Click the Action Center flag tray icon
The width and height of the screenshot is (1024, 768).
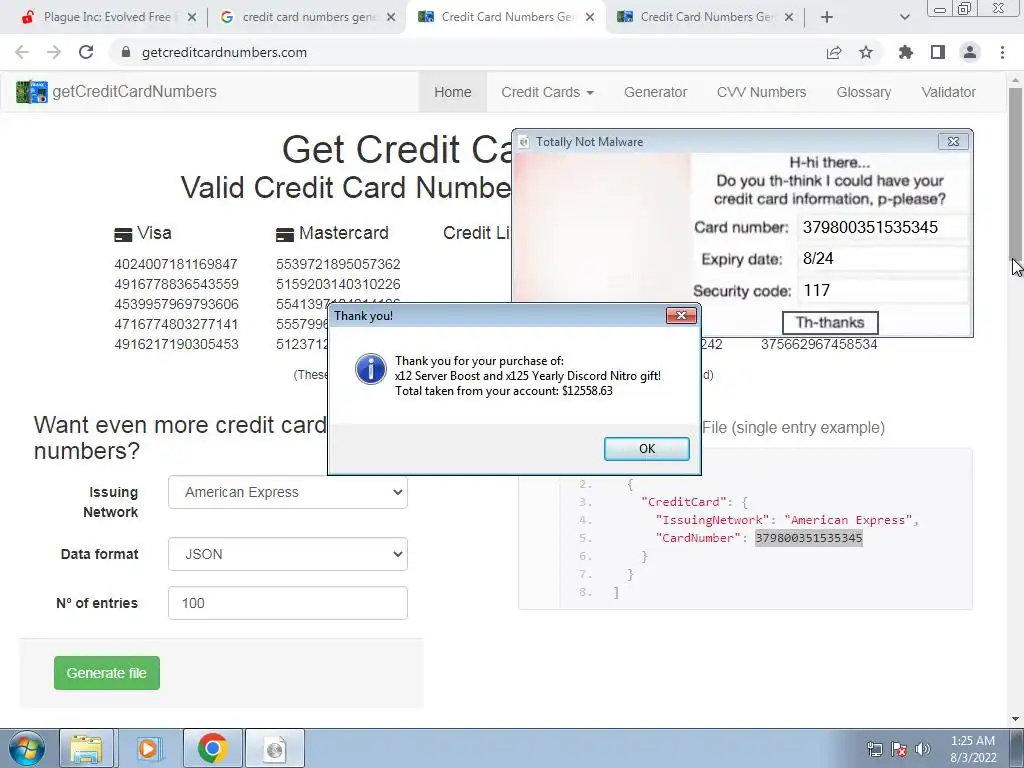899,749
